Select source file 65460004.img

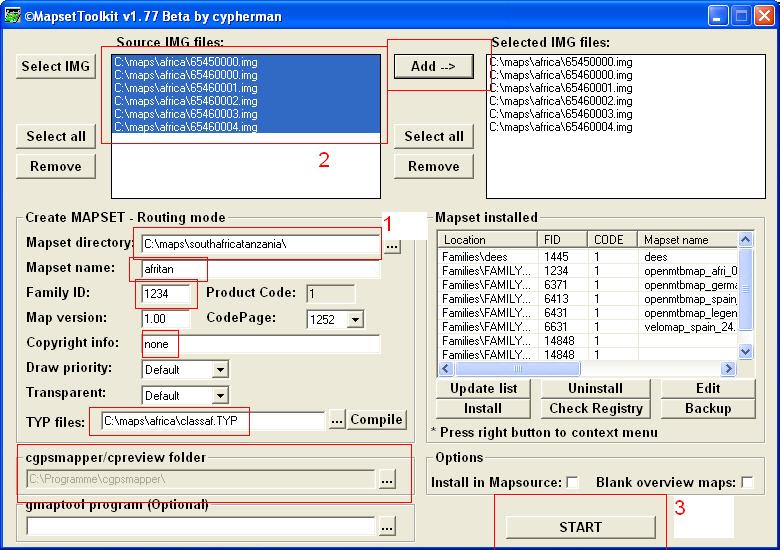click(x=246, y=127)
